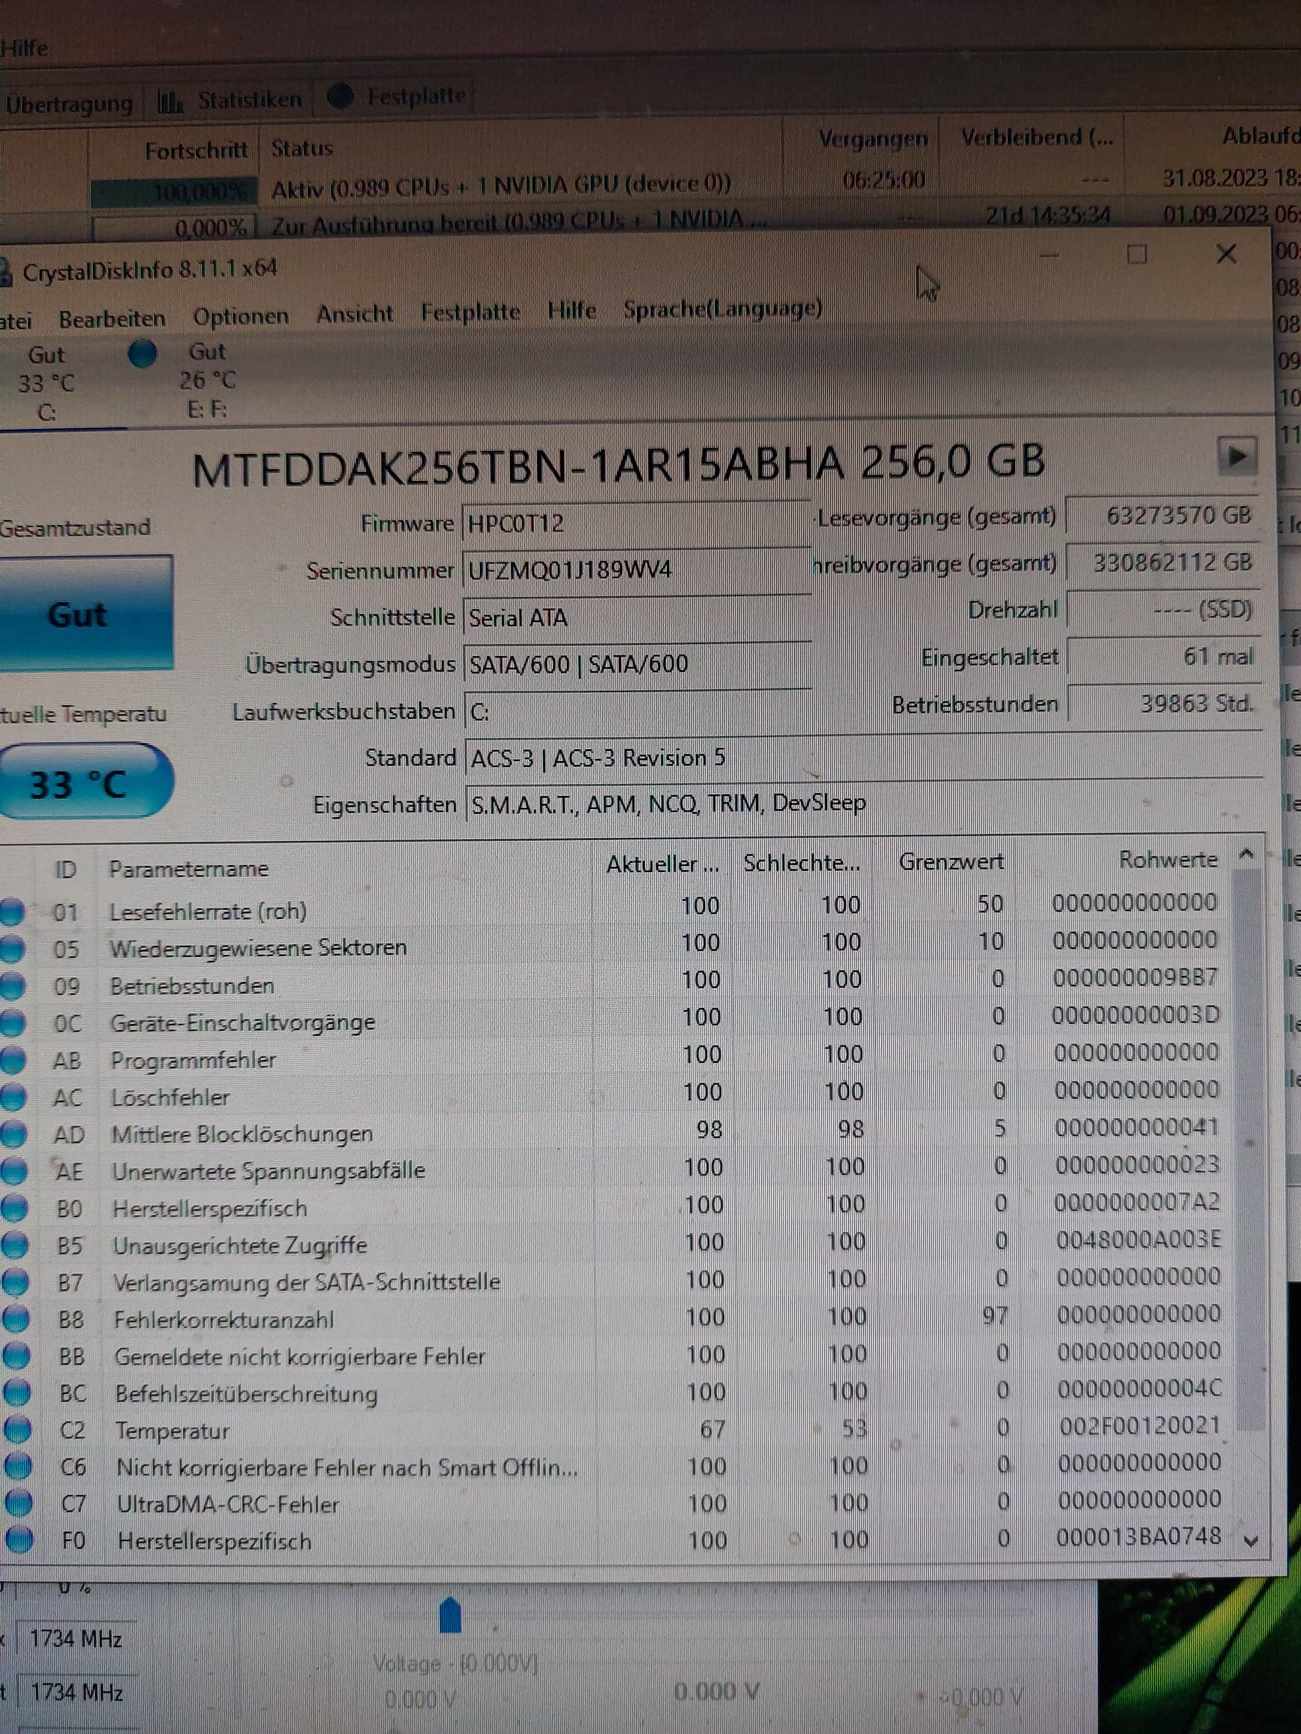Click the Schnittstelle field Serial ATA
The image size is (1301, 1734).
pos(636,617)
